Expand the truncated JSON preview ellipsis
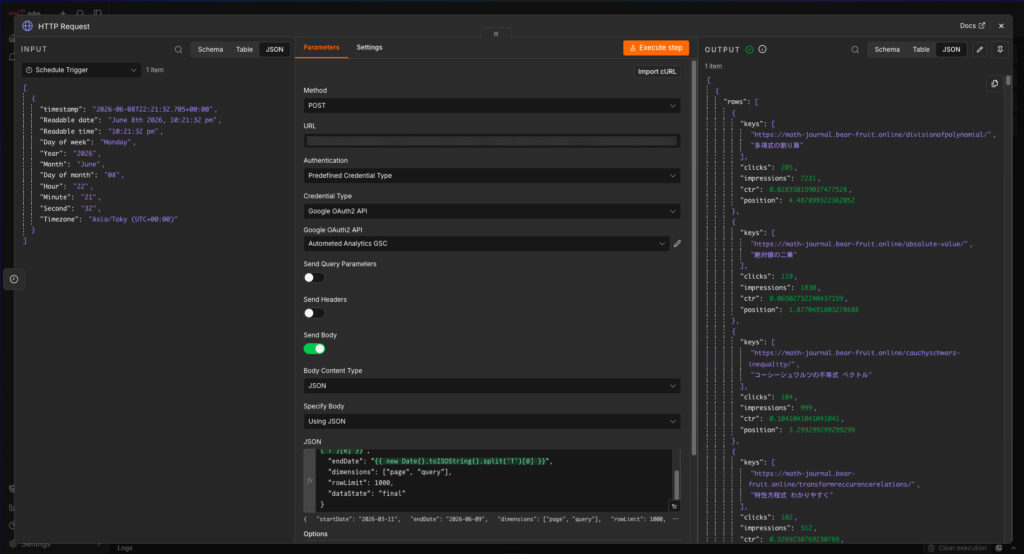Viewport: 1024px width, 554px height. coord(675,519)
